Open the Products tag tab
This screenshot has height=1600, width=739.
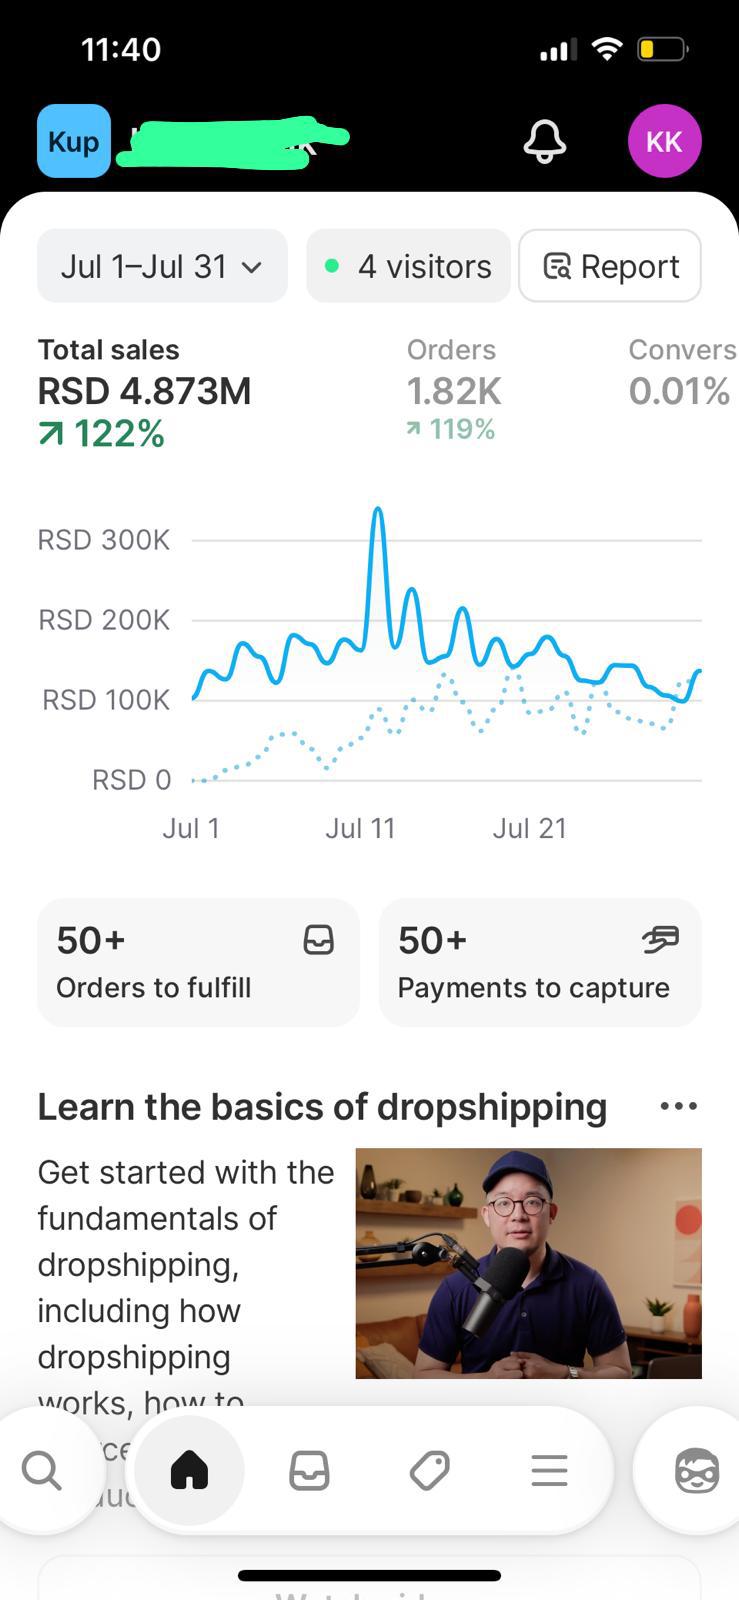click(429, 1471)
